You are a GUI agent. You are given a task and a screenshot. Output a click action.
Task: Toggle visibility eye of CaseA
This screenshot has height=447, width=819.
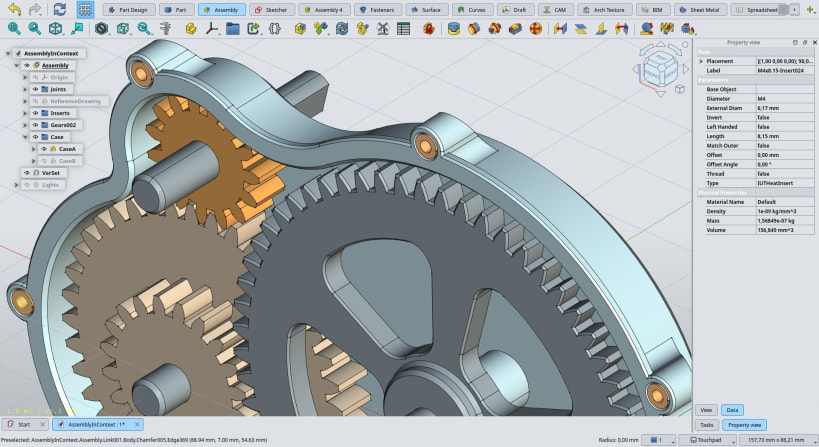[44, 149]
